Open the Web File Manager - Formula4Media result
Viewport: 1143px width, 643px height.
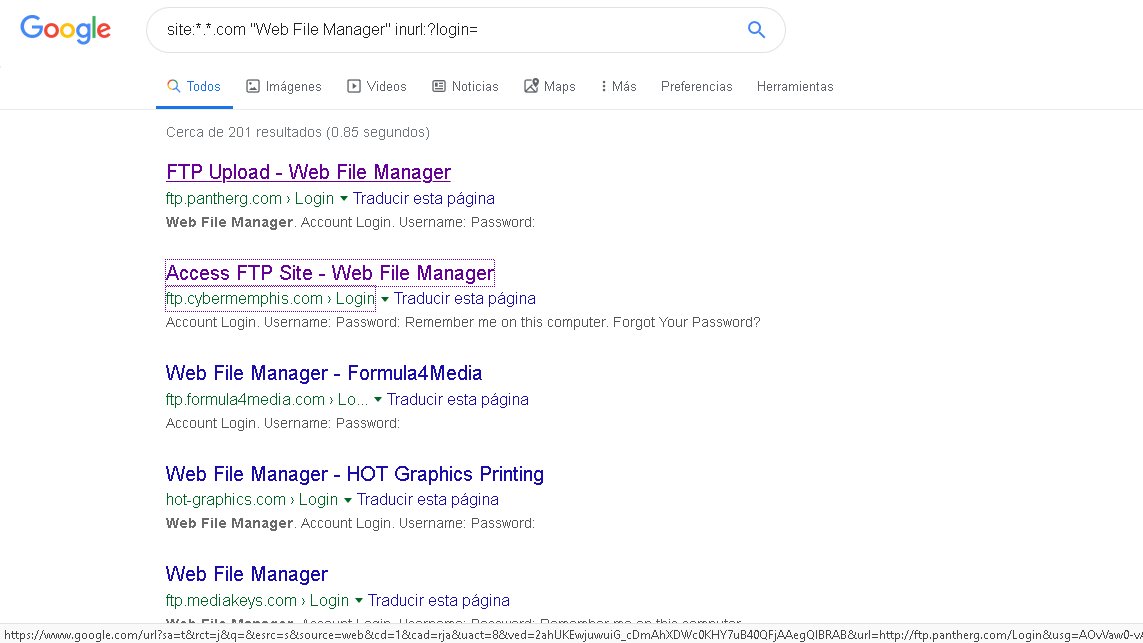[324, 373]
